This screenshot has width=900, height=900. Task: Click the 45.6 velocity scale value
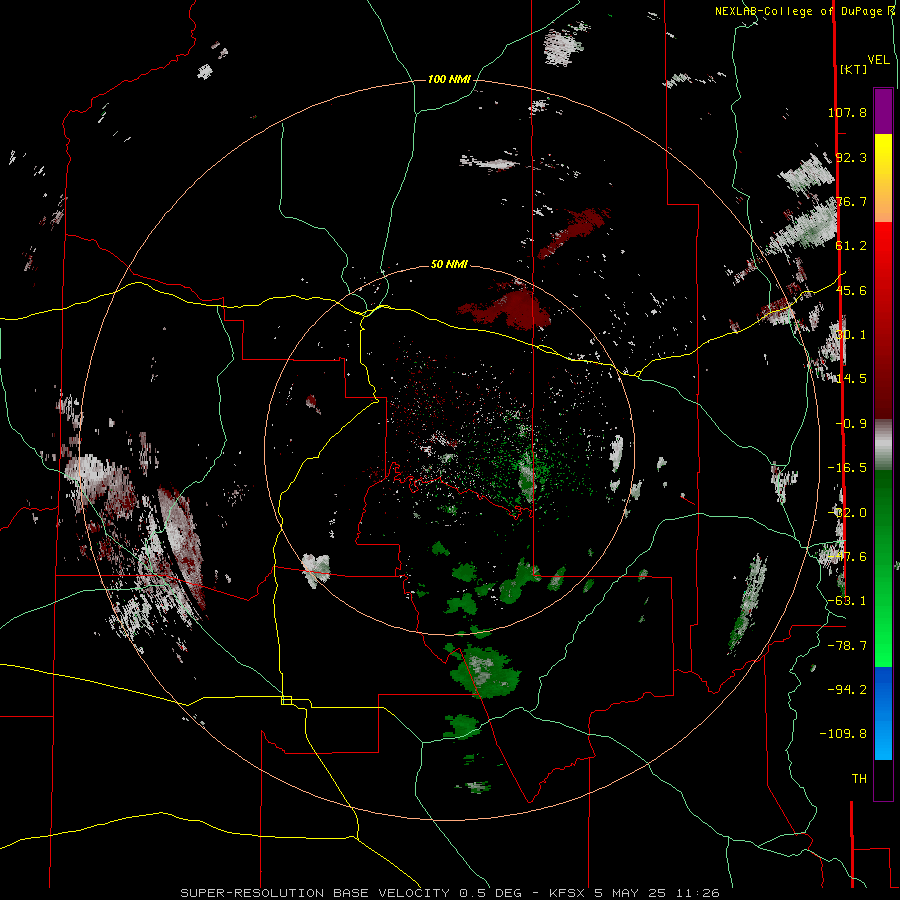tap(851, 290)
